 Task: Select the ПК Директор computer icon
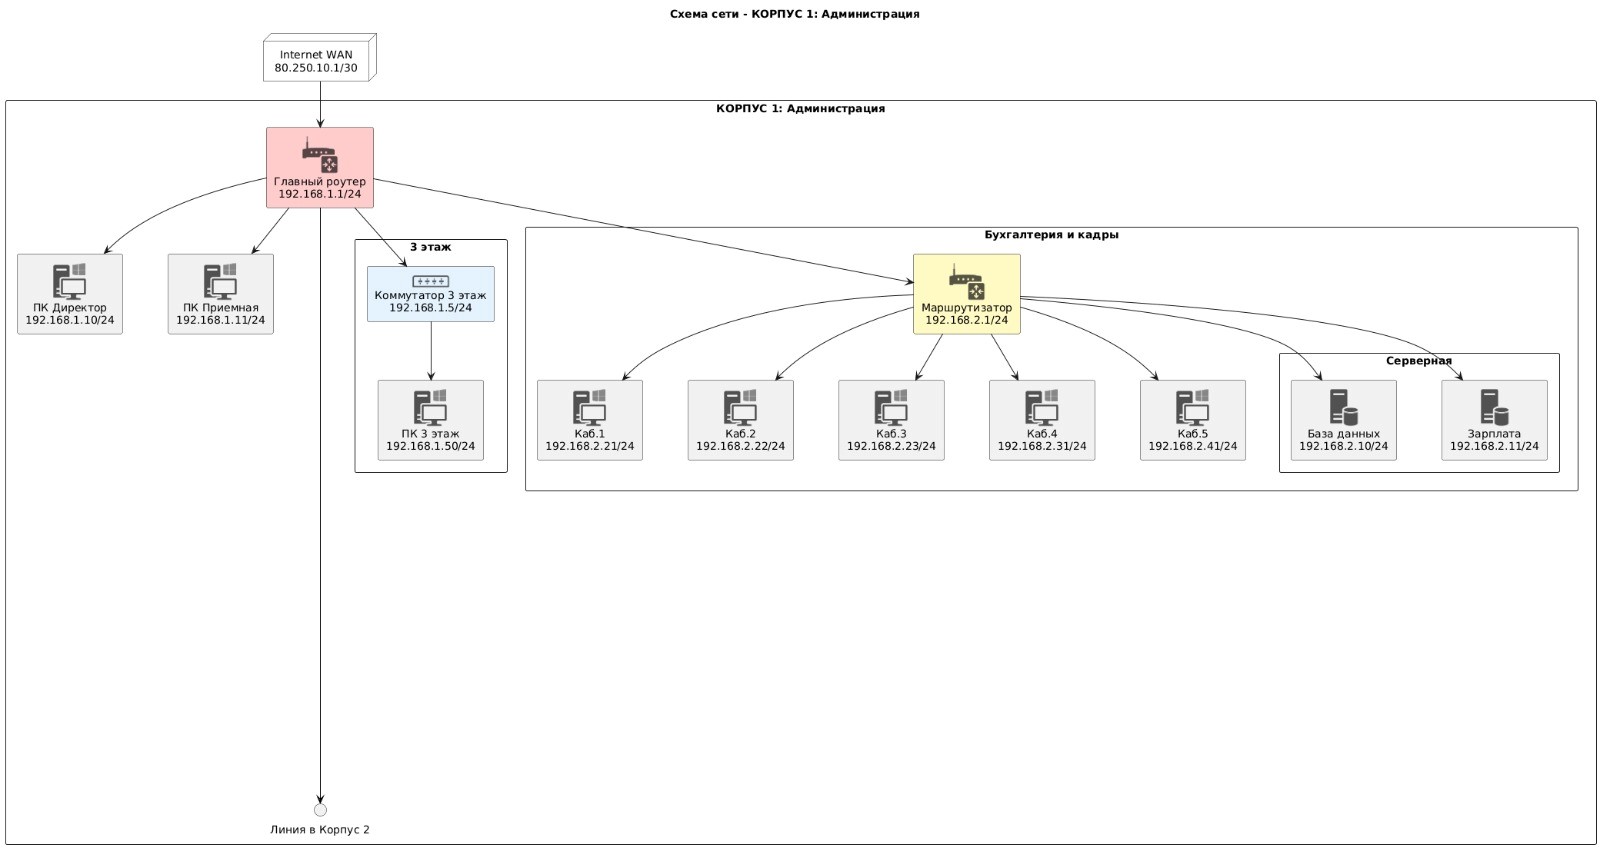pyautogui.click(x=70, y=281)
